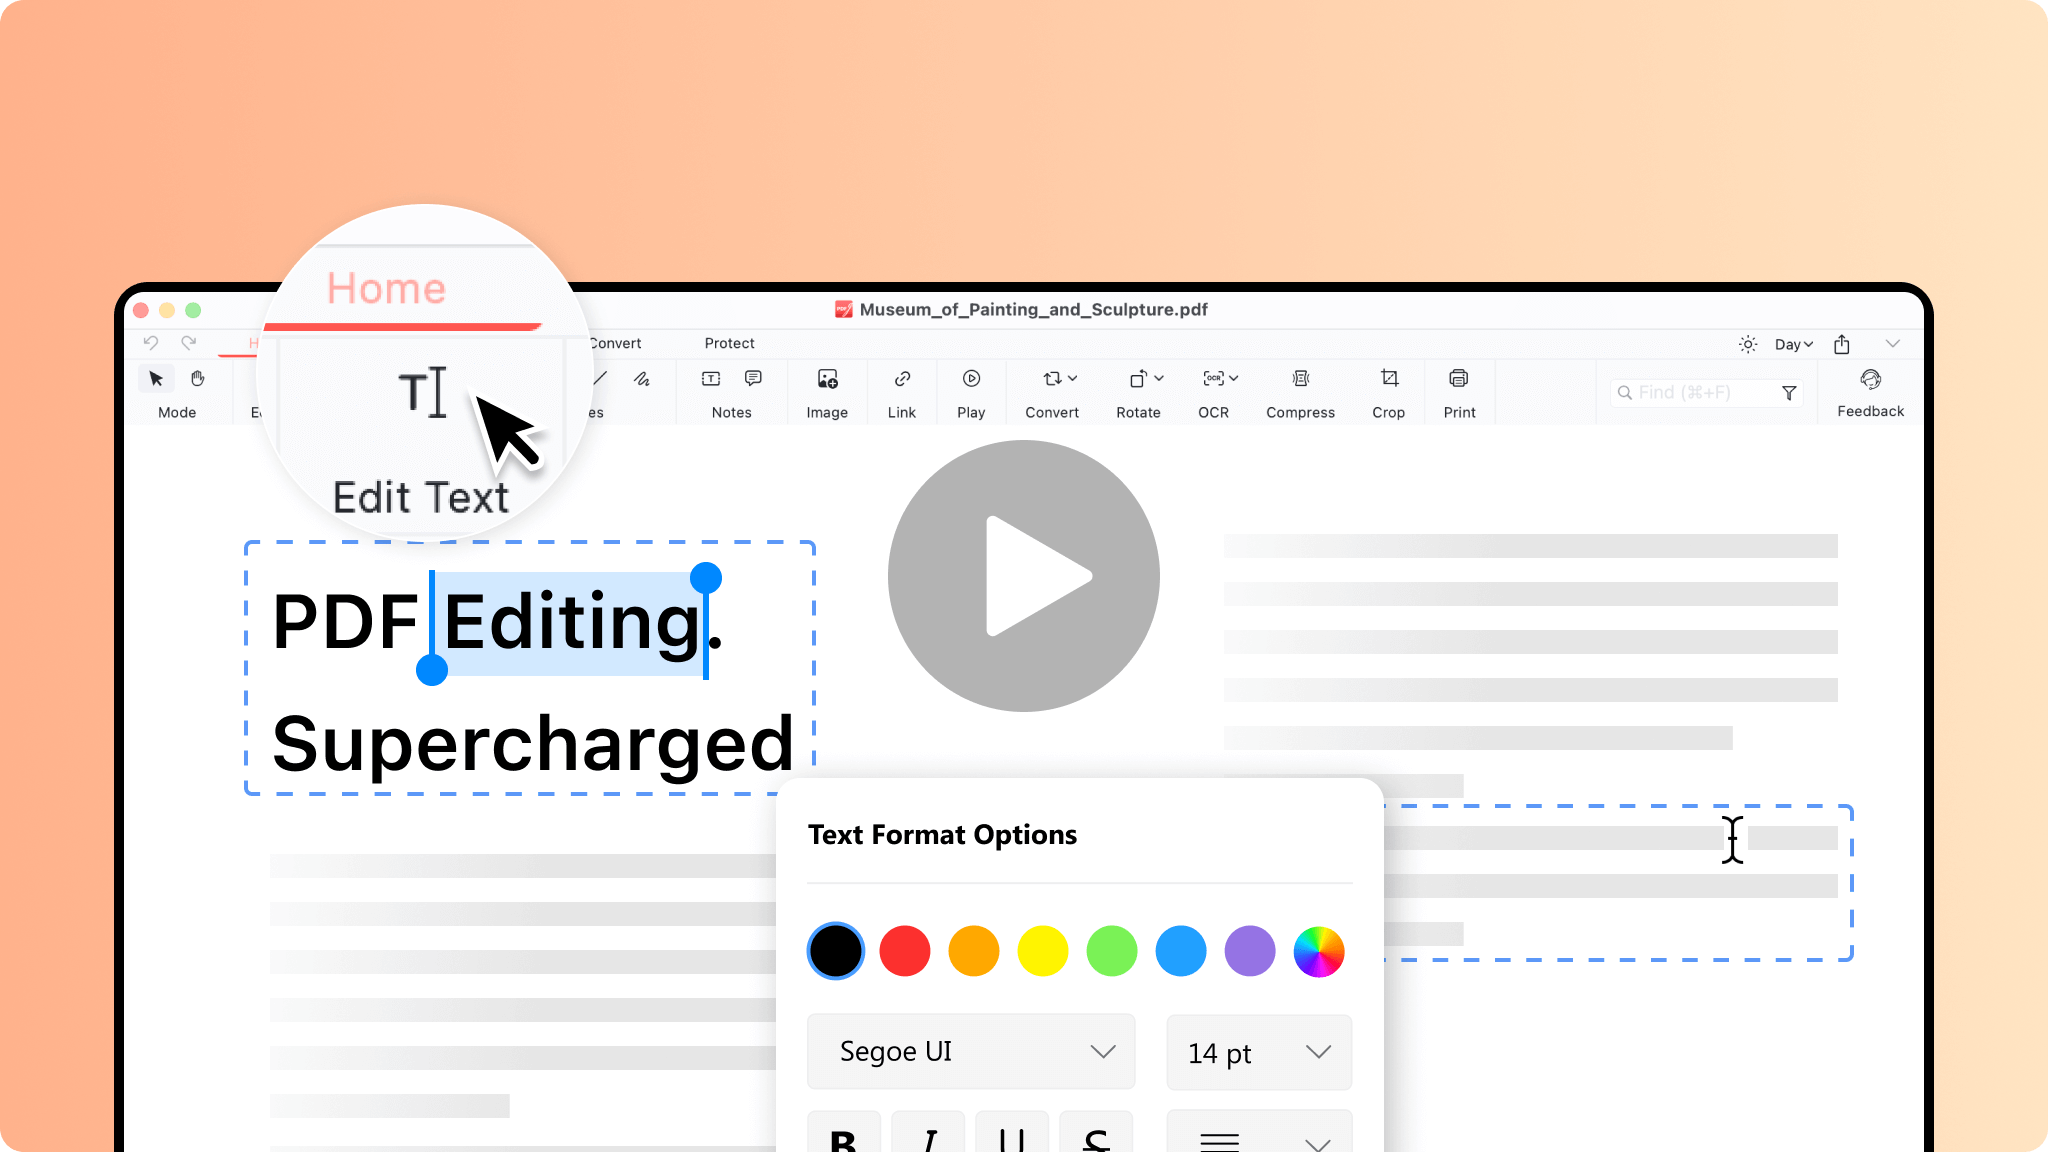
Task: Pick the red color swatch
Action: coord(904,951)
